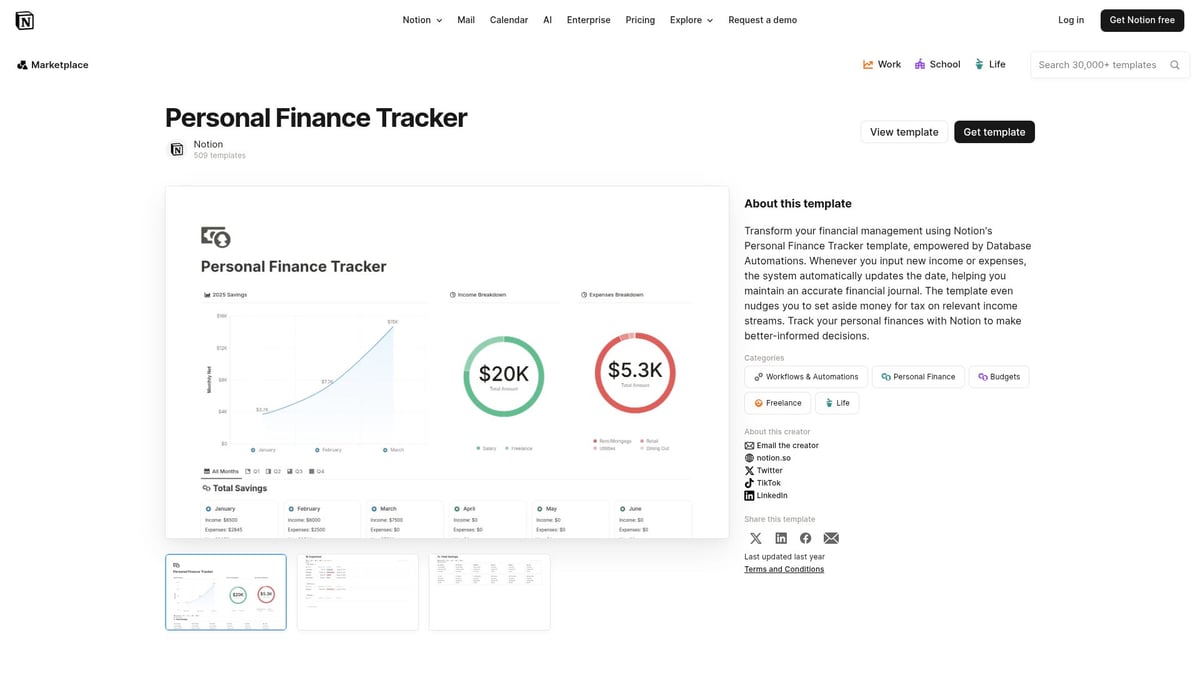Click the Marketplace puzzle icon
This screenshot has height=675, width=1200.
pos(22,64)
